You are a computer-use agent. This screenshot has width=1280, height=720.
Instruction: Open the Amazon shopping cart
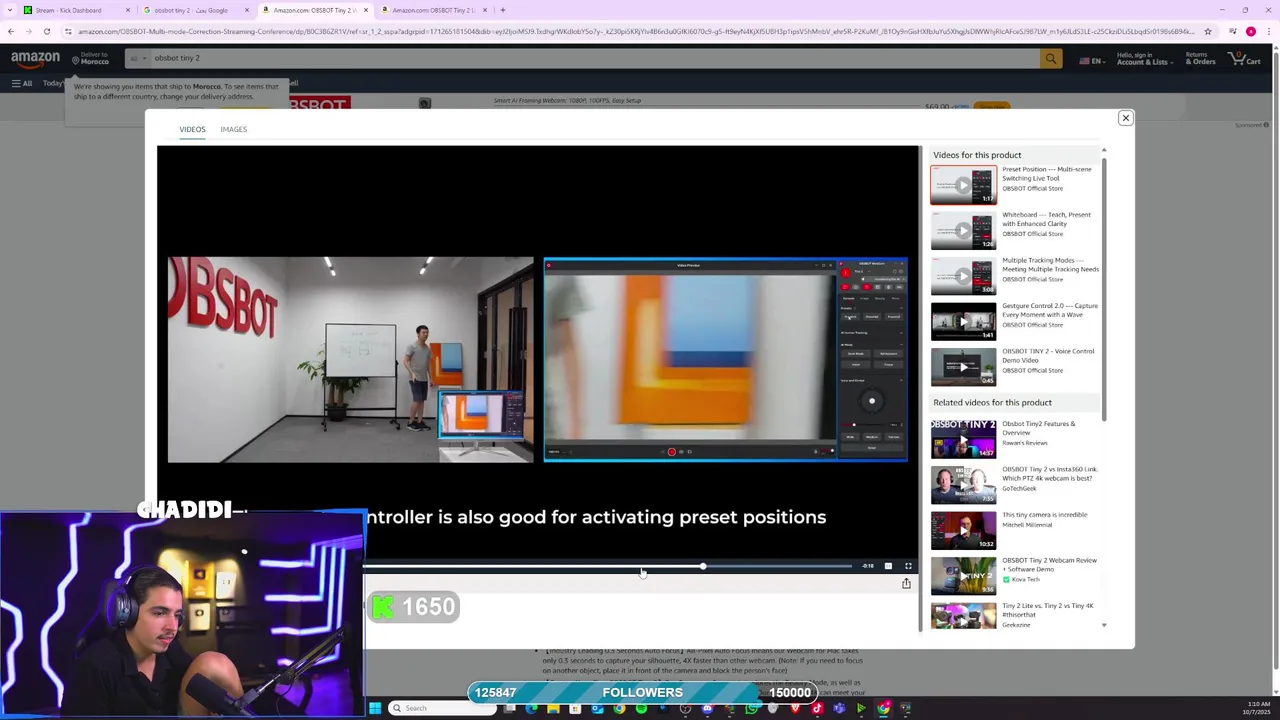[x=1244, y=59]
